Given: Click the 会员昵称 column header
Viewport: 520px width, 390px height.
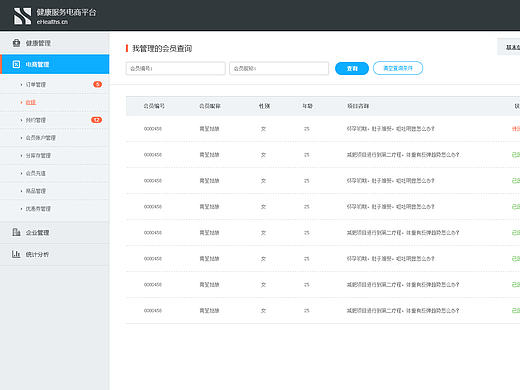Looking at the screenshot, I should 210,106.
